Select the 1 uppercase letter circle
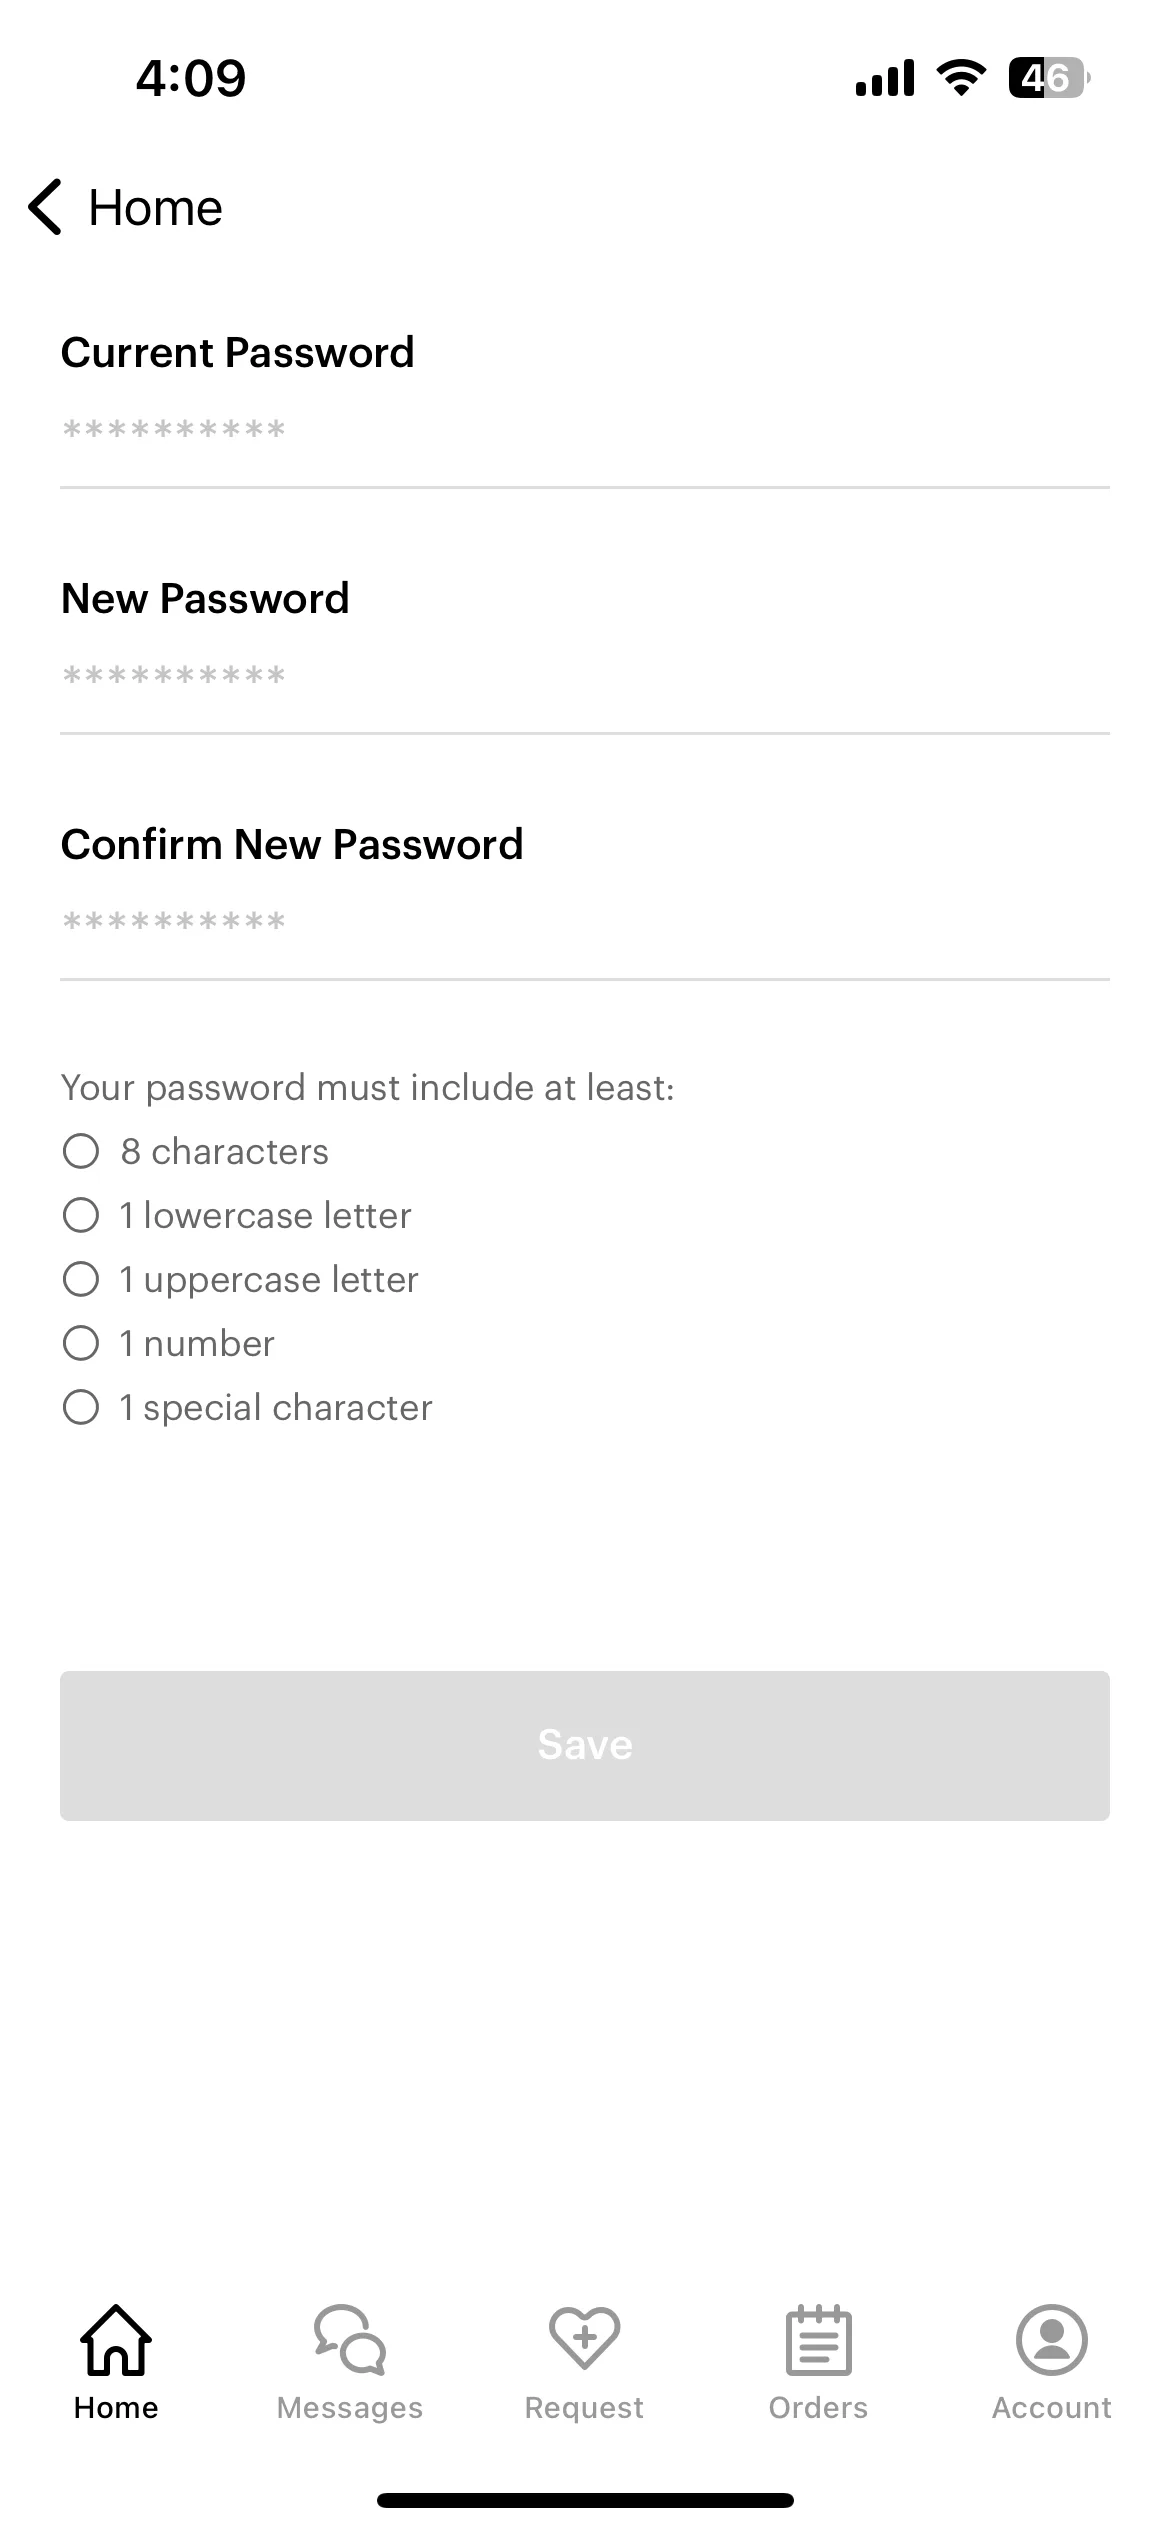Viewport: 1170px width, 2532px height. 81,1279
